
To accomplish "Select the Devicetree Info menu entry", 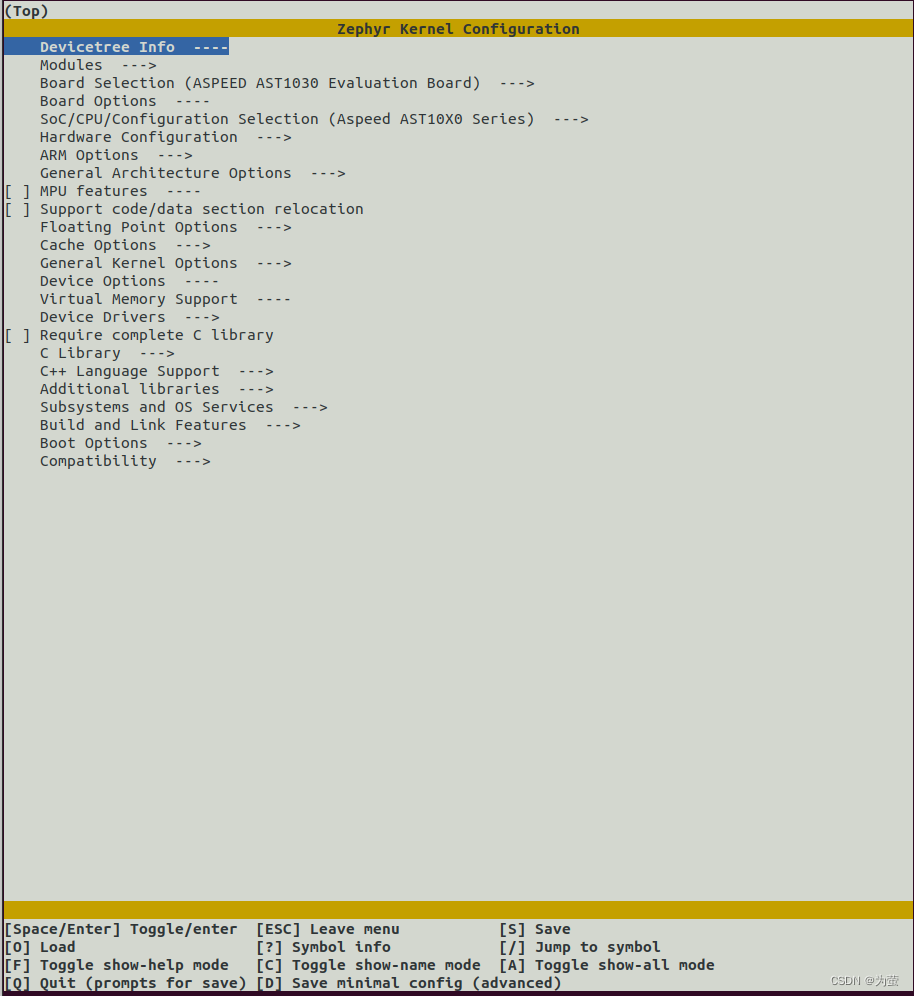I will click(x=116, y=47).
